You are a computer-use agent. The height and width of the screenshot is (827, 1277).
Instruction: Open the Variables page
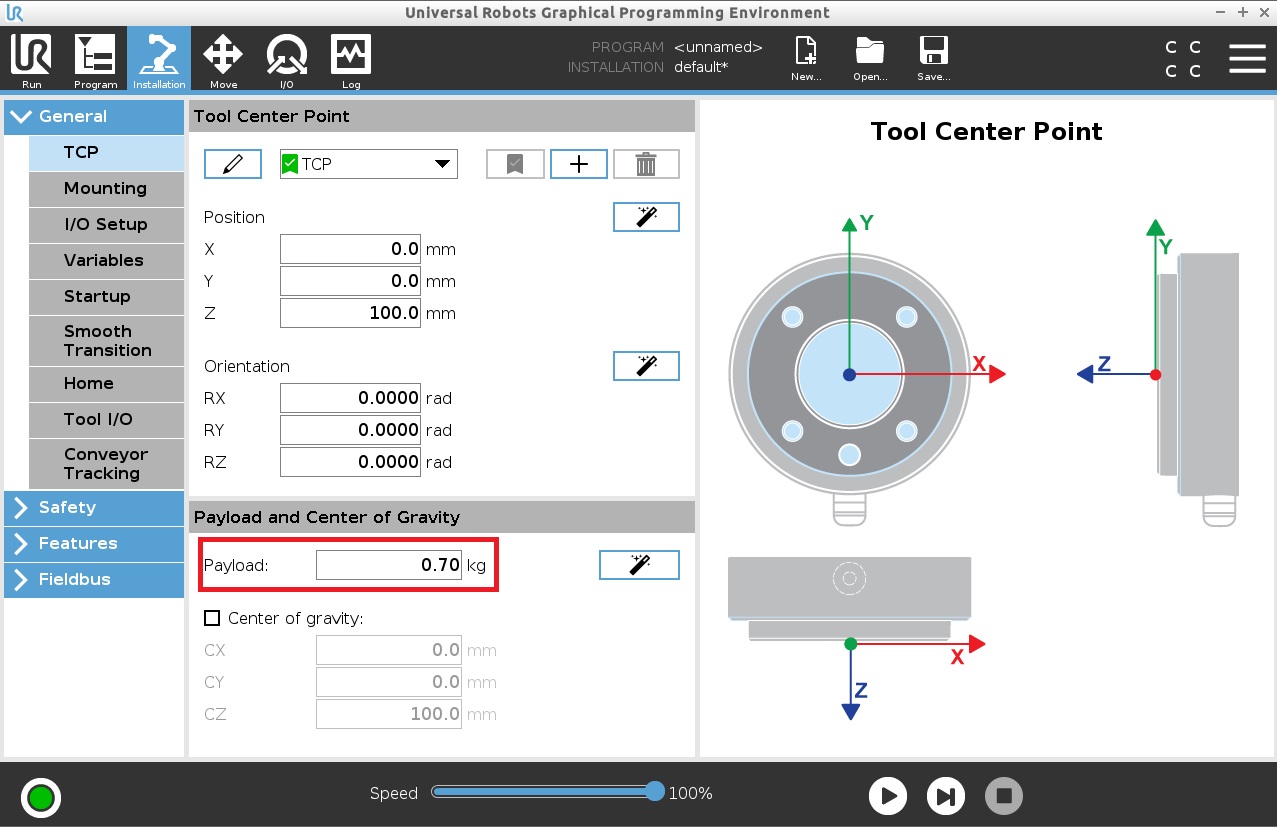(107, 260)
